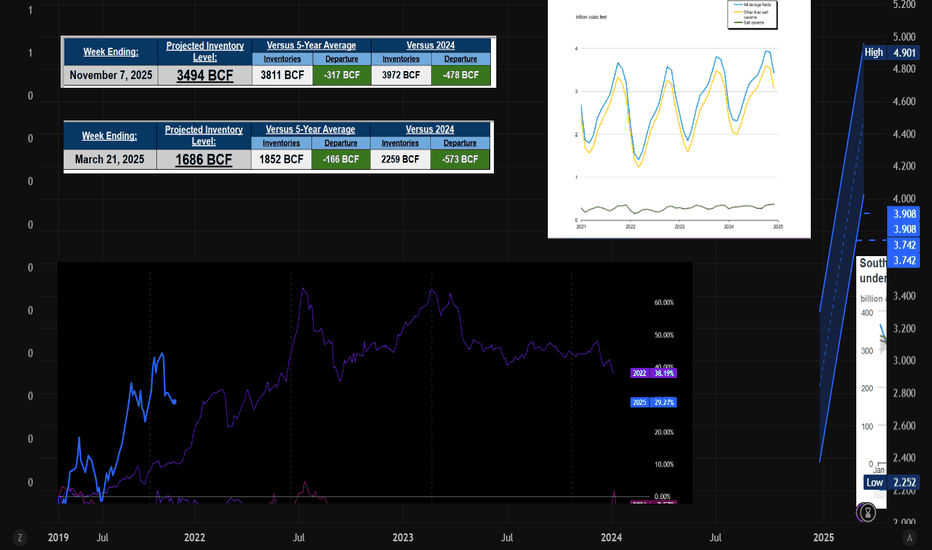Toggle auto scale with the A button
This screenshot has width=932, height=550.
pos(909,538)
